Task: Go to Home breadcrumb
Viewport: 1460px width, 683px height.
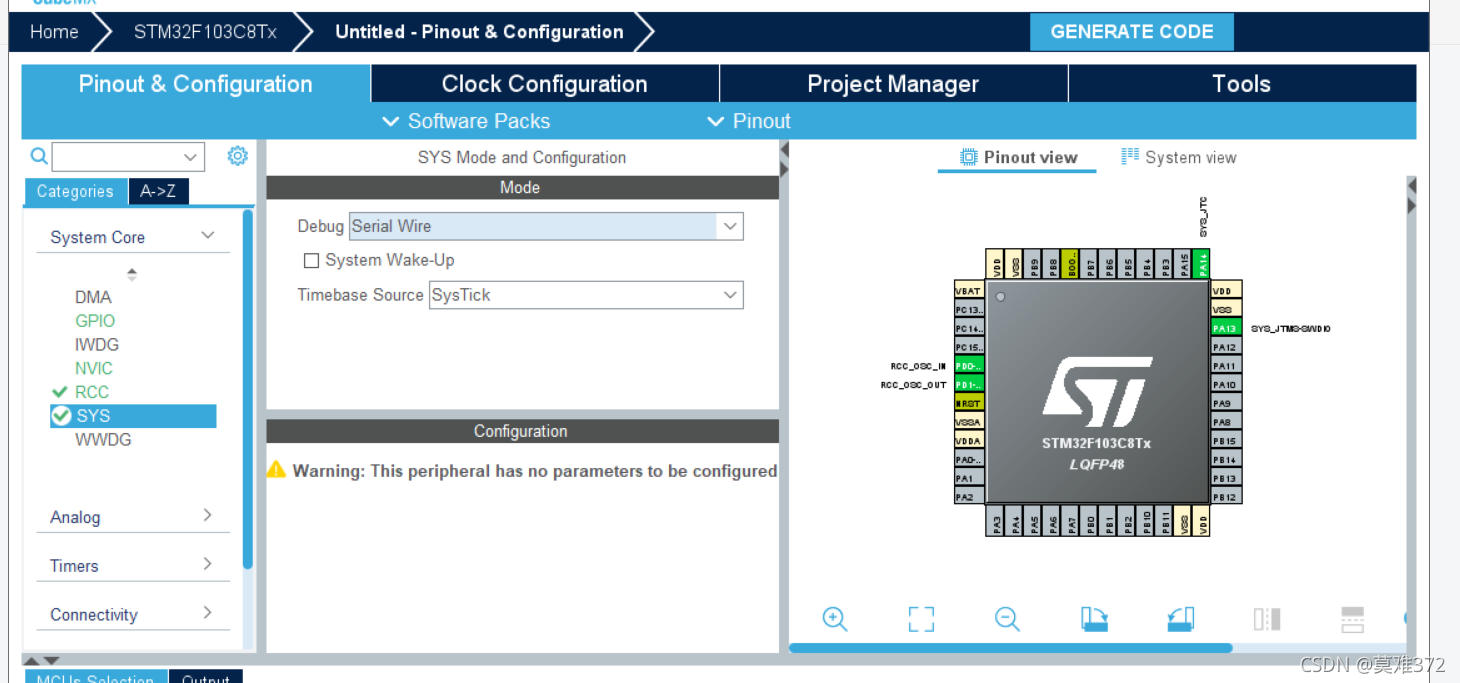Action: pyautogui.click(x=54, y=32)
